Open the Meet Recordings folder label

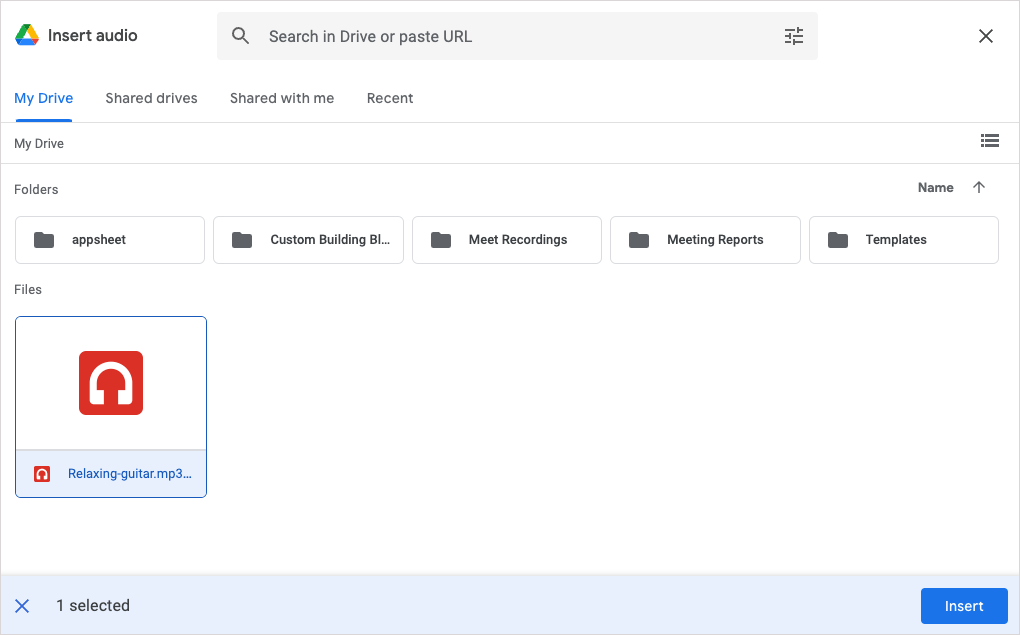(518, 239)
